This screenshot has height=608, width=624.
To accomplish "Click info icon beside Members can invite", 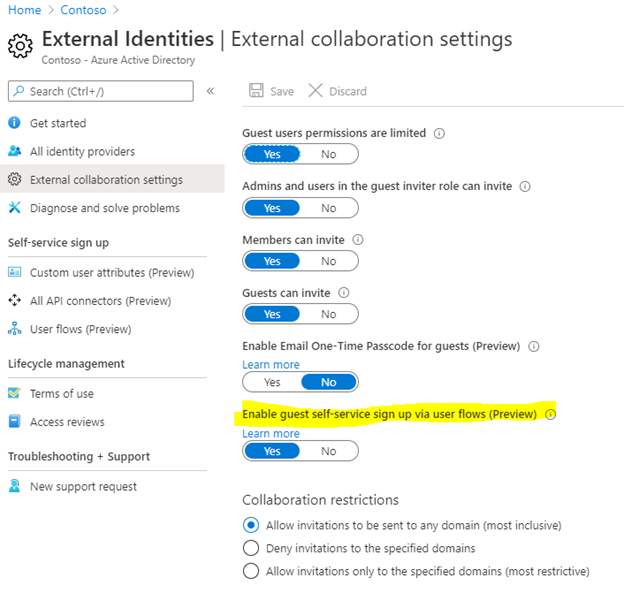I will [358, 240].
